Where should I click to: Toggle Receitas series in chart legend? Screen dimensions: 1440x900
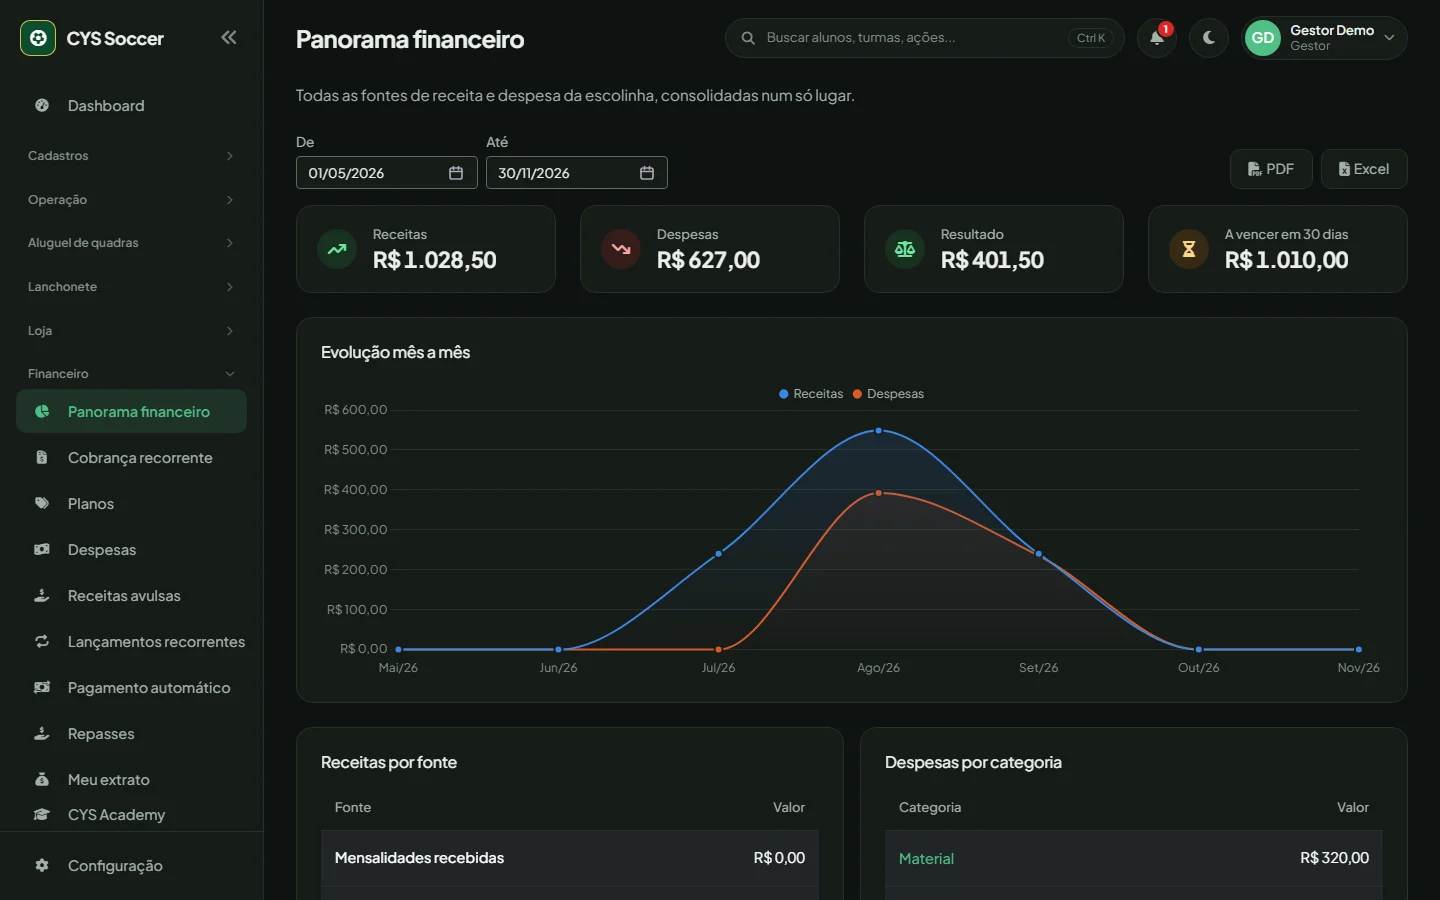coord(811,394)
